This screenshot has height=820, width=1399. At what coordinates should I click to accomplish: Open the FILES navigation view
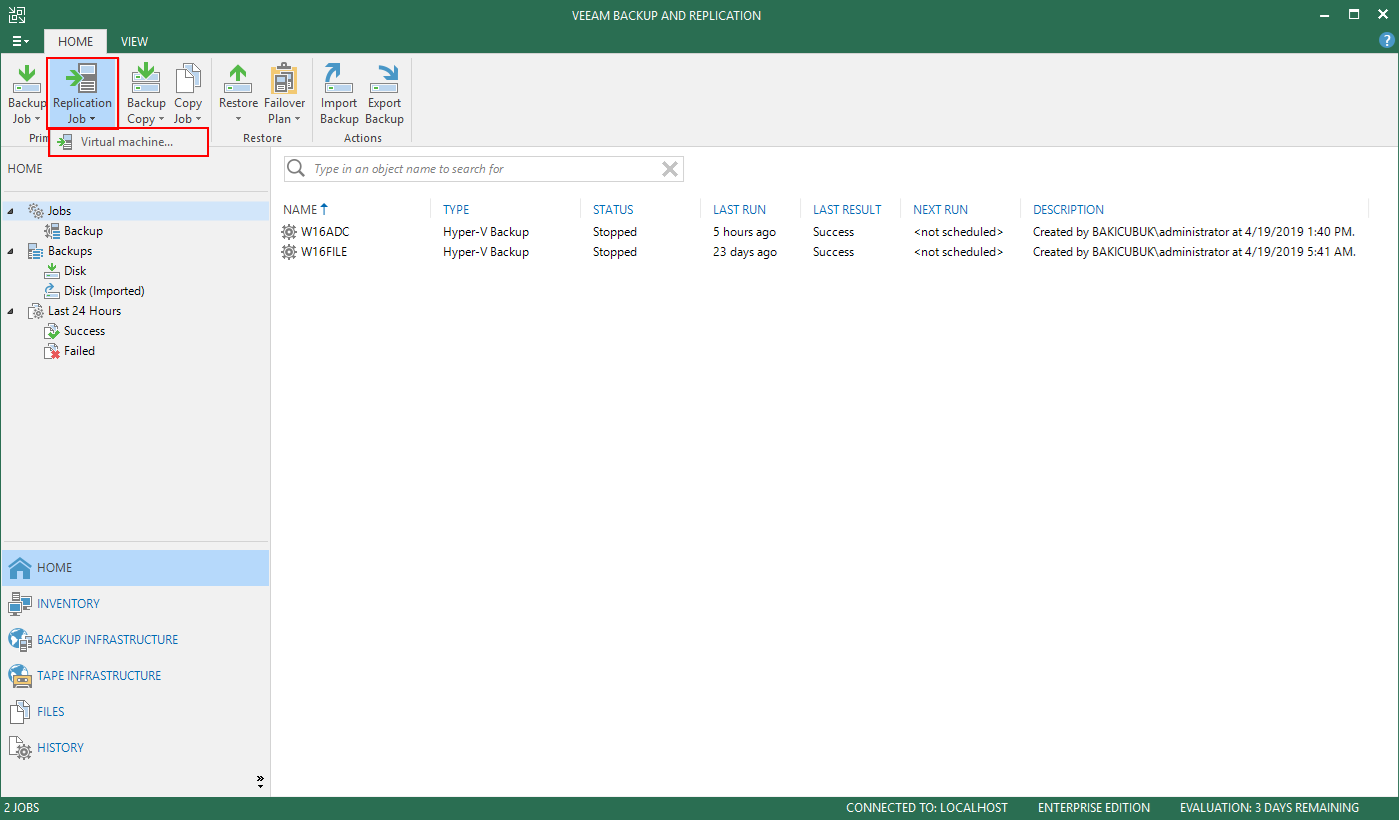pos(135,711)
